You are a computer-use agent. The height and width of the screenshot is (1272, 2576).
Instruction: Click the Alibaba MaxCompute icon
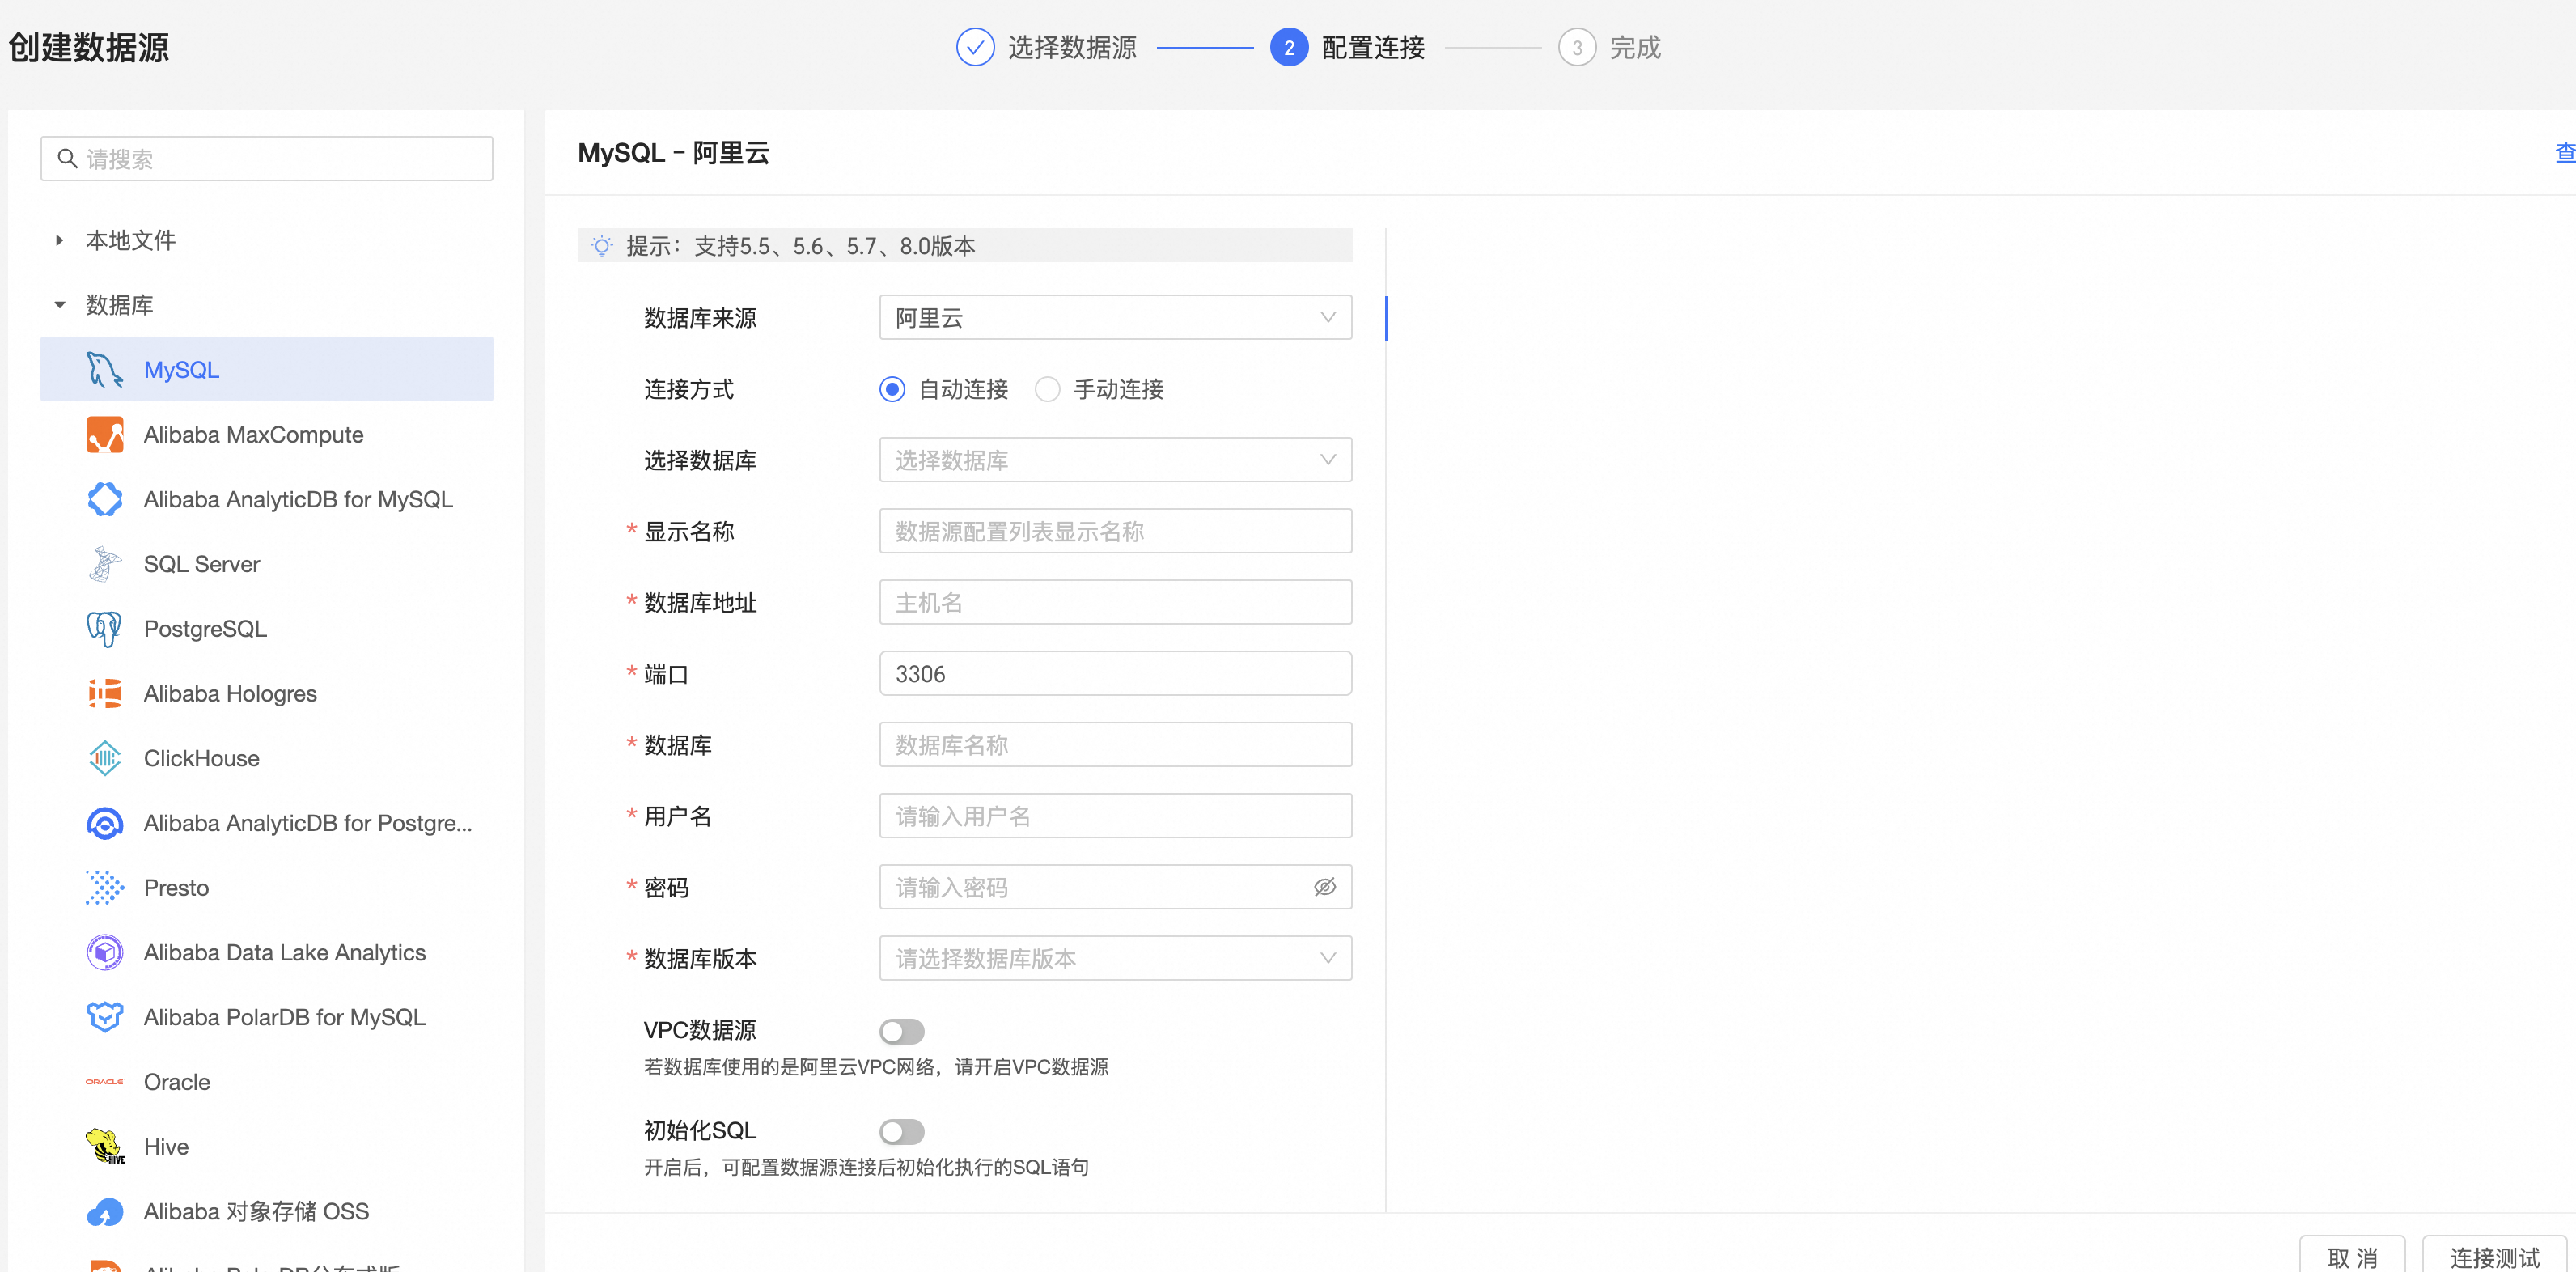pyautogui.click(x=104, y=434)
